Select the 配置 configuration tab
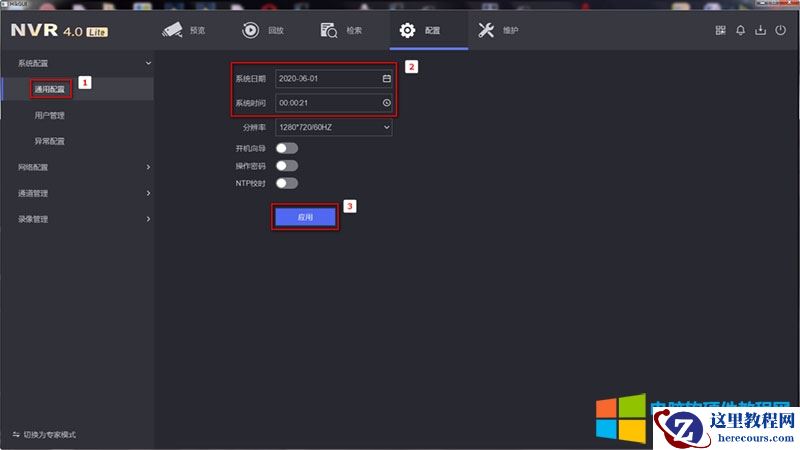 tap(429, 31)
